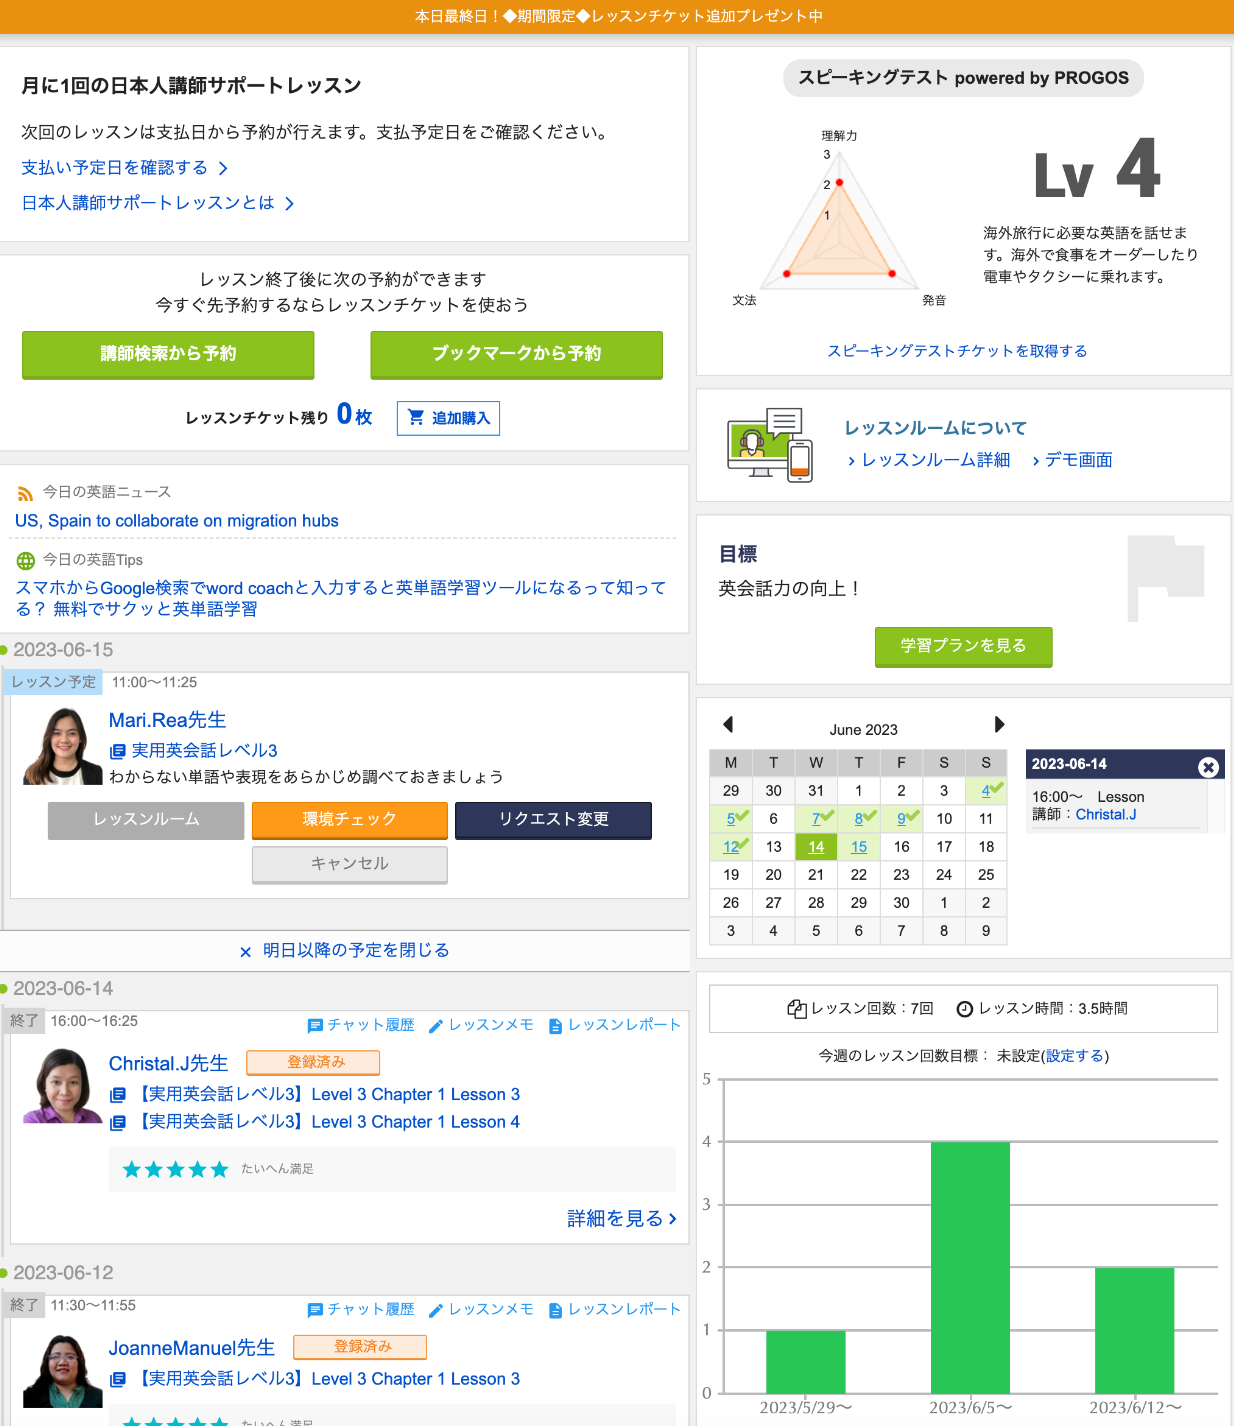Click the RSS icon beside 今日の英語ニュース
The width and height of the screenshot is (1234, 1426).
[25, 493]
